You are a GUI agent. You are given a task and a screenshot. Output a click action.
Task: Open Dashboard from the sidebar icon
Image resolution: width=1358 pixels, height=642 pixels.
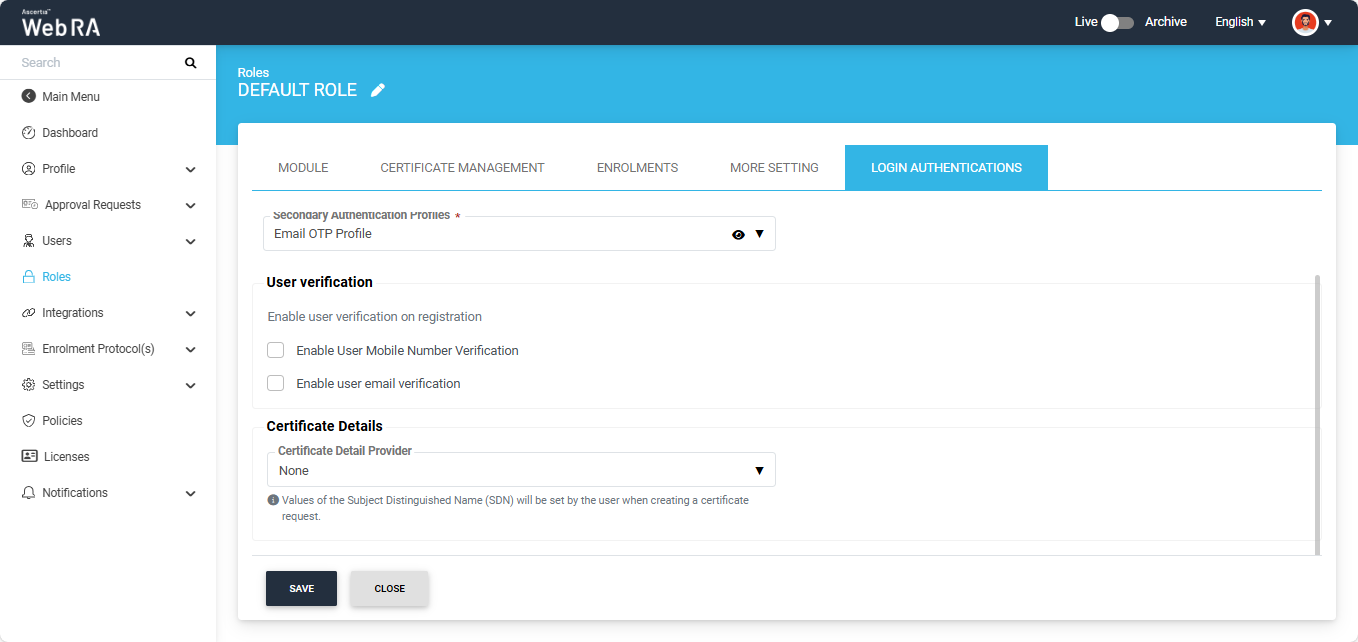[28, 133]
